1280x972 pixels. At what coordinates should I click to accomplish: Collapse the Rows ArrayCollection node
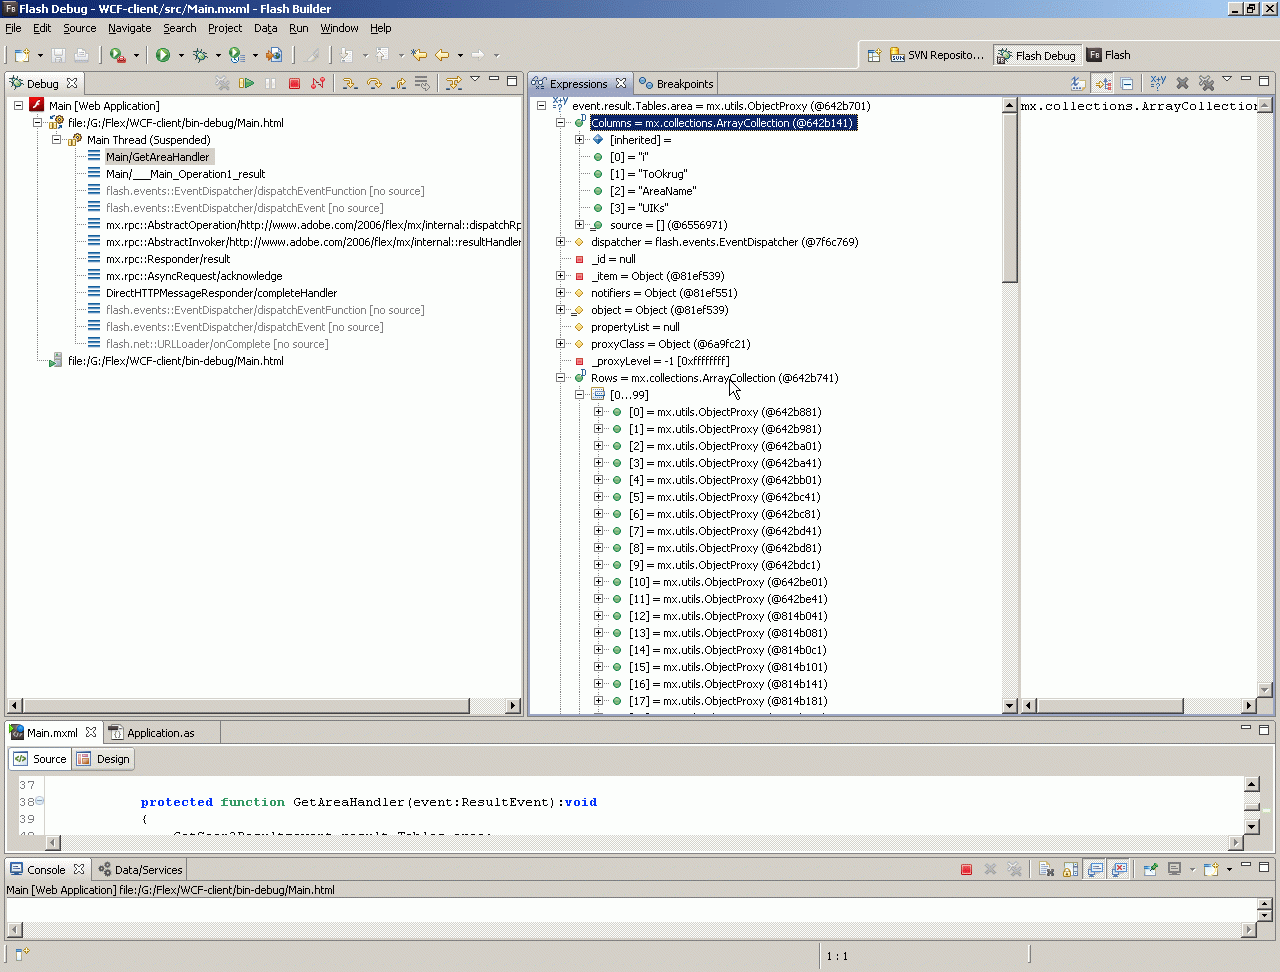pyautogui.click(x=560, y=378)
